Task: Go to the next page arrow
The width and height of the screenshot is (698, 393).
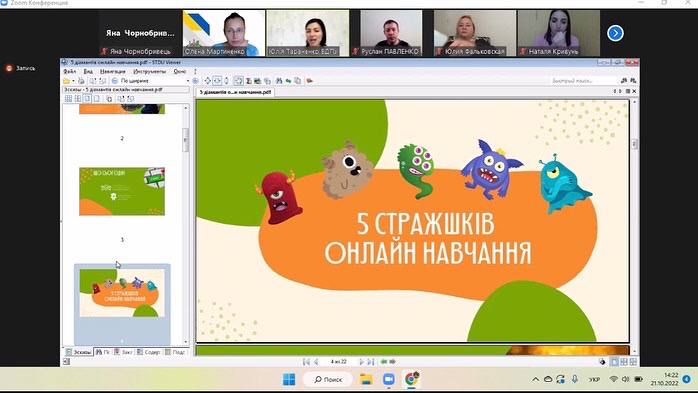Action: click(361, 362)
